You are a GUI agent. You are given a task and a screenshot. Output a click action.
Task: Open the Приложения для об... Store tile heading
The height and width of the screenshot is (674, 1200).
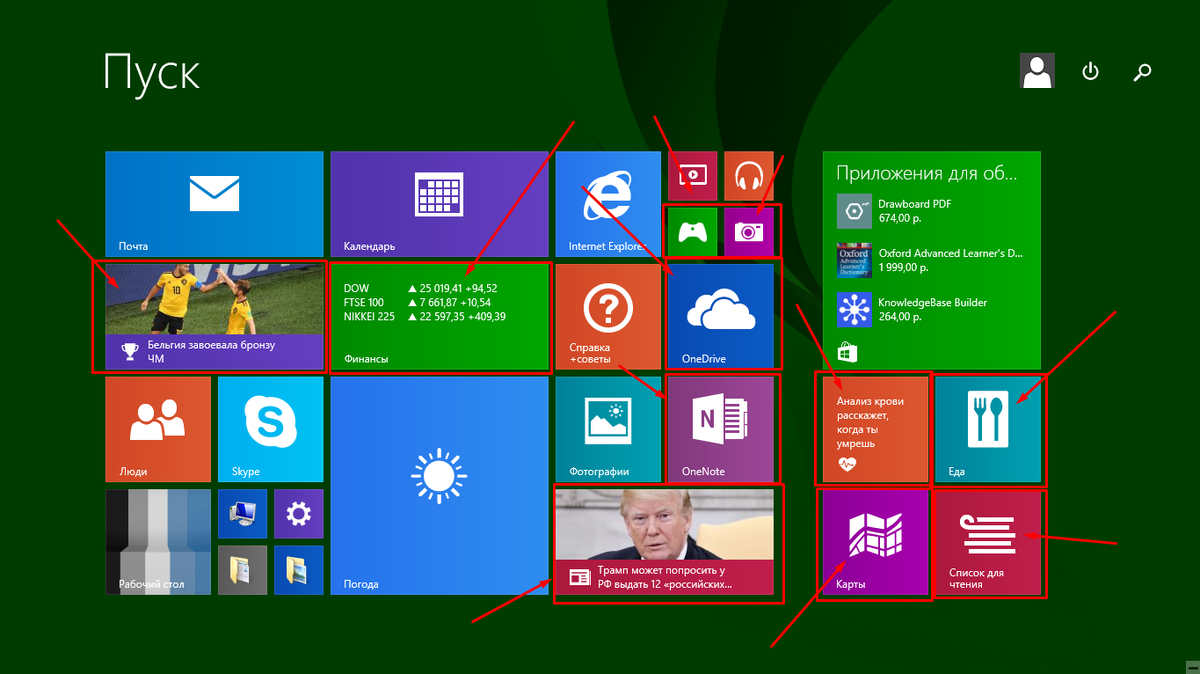928,172
